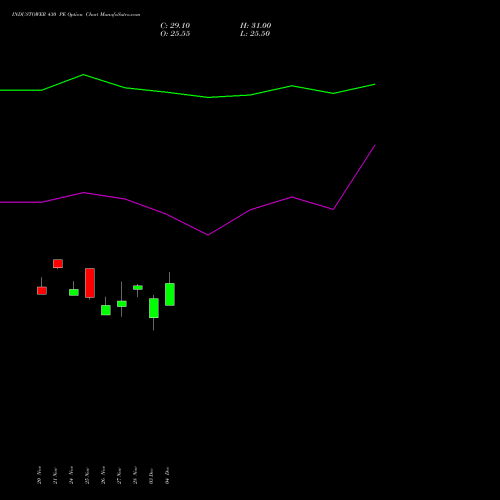Select the 21 Nov date label
This screenshot has width=500, height=500.
pos(55,475)
